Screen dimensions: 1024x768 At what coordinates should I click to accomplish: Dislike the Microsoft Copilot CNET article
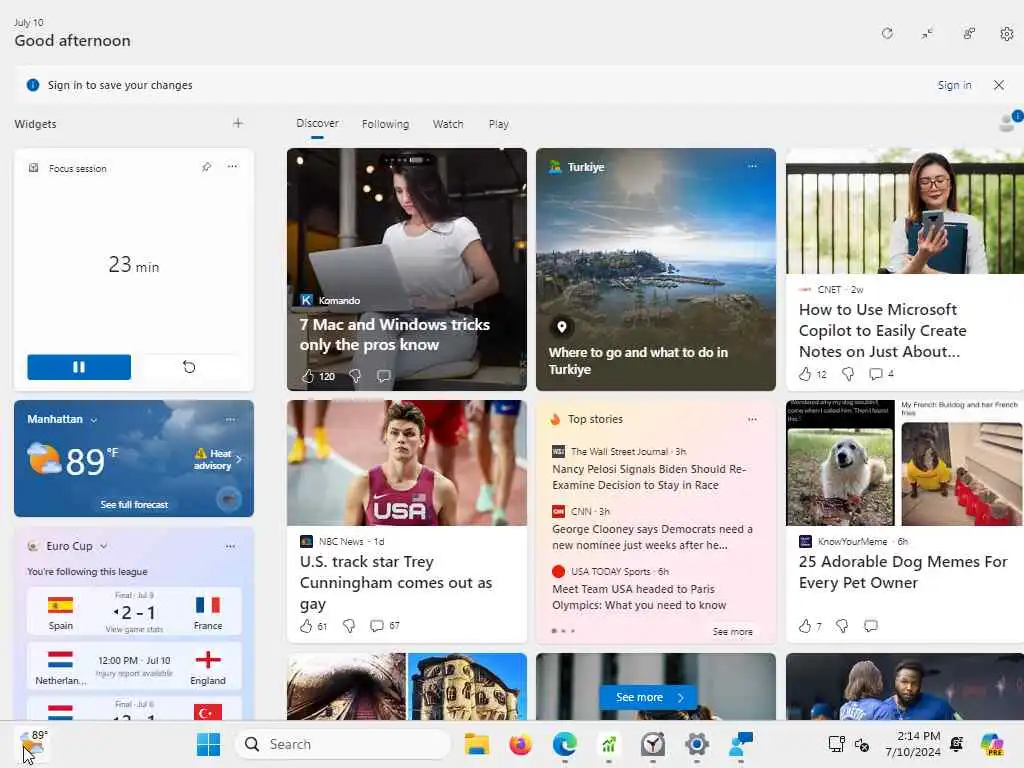848,374
